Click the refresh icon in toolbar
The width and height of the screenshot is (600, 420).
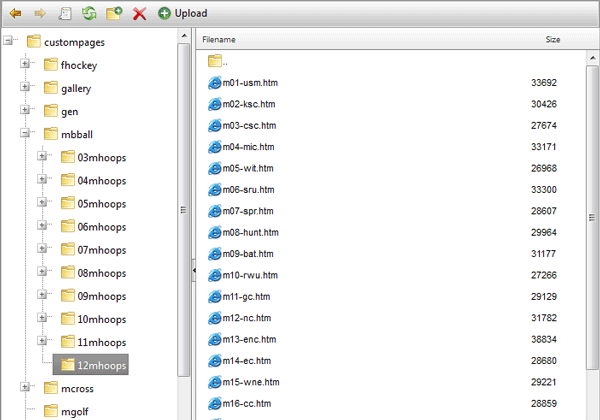pos(89,13)
